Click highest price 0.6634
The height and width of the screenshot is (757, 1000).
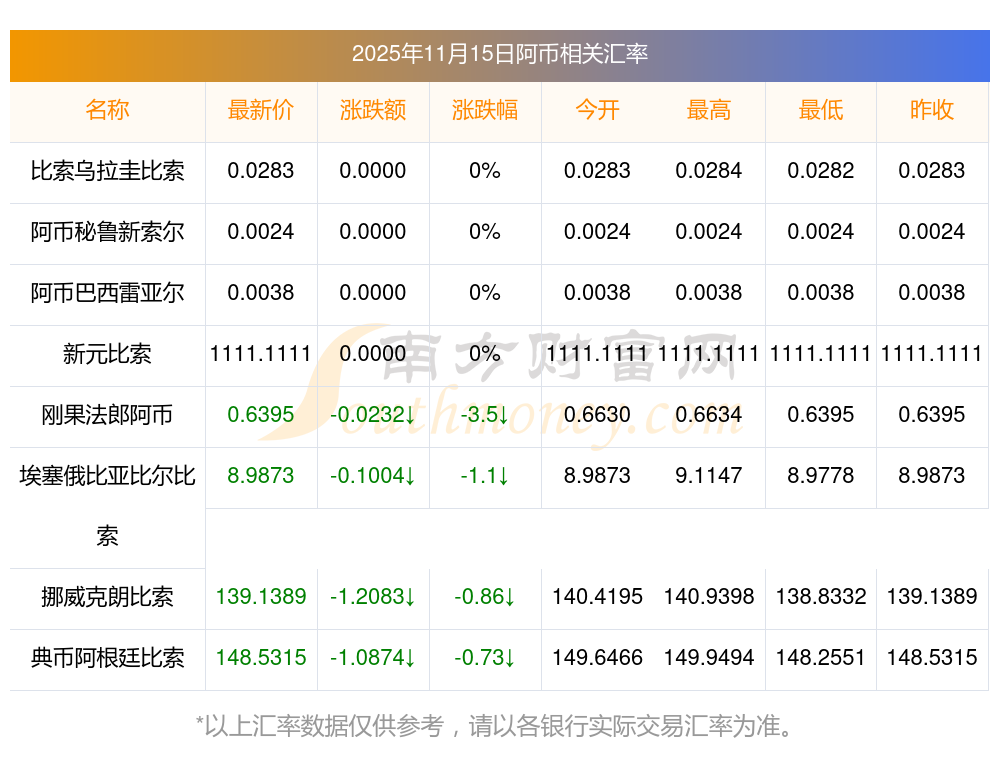[709, 415]
